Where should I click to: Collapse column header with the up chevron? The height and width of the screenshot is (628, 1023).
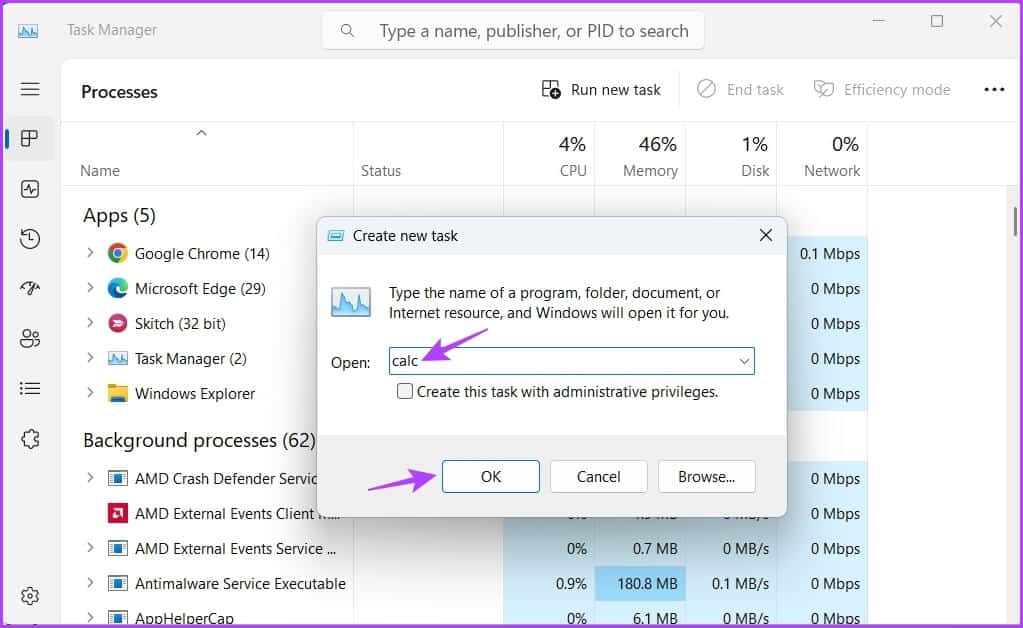point(202,133)
